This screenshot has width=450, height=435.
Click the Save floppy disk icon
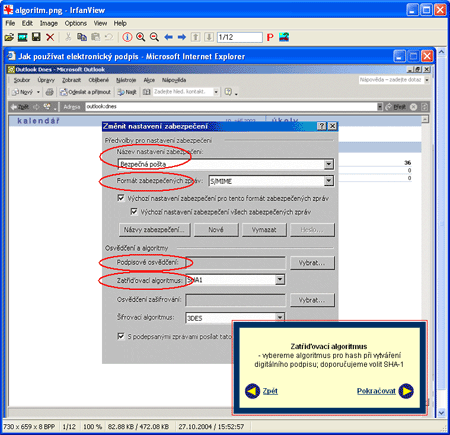36,37
